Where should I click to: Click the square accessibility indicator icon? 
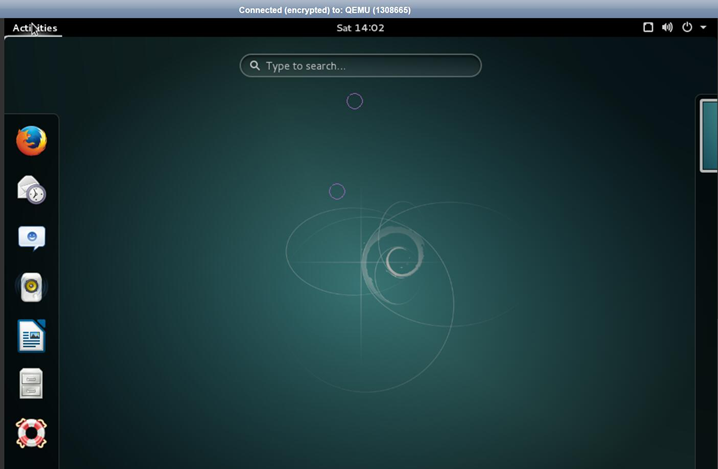pyautogui.click(x=648, y=27)
